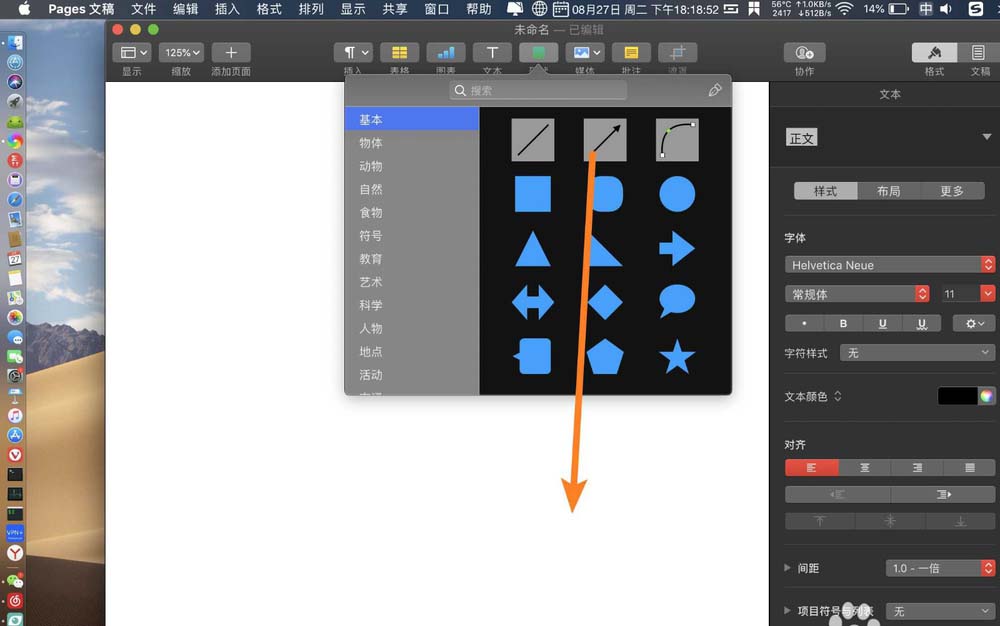Screen dimensions: 1000x626
Task: Insert the square callout shape
Action: click(533, 356)
